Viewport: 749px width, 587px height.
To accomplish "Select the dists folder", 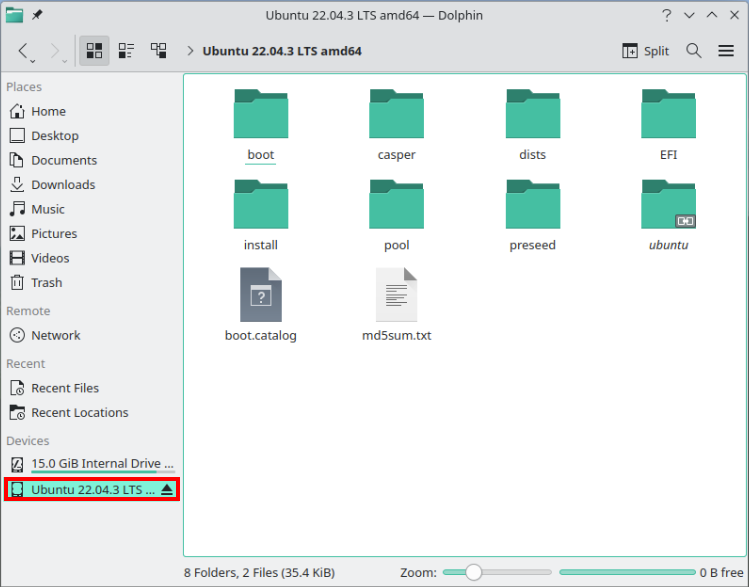I will 533,126.
